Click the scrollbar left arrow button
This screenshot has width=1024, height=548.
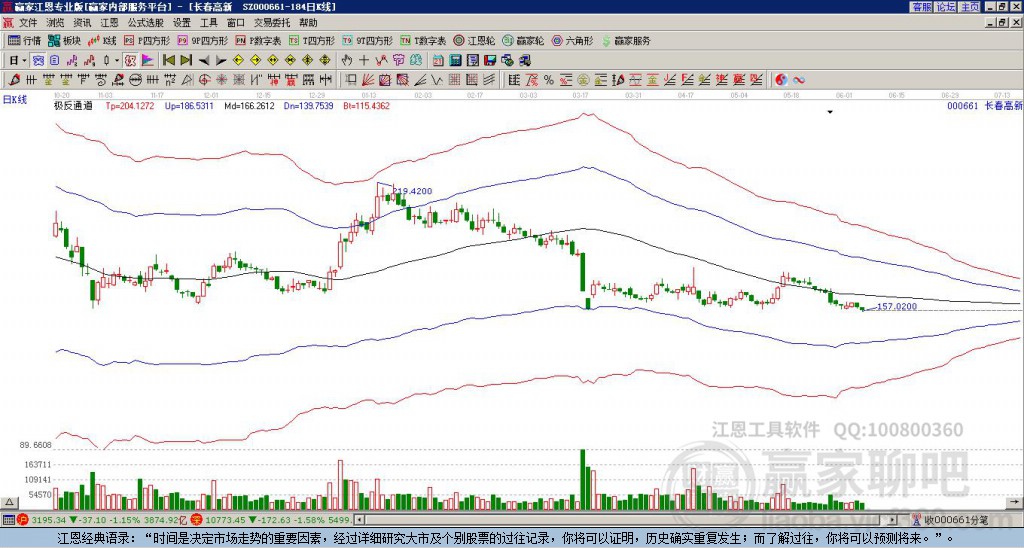359,520
